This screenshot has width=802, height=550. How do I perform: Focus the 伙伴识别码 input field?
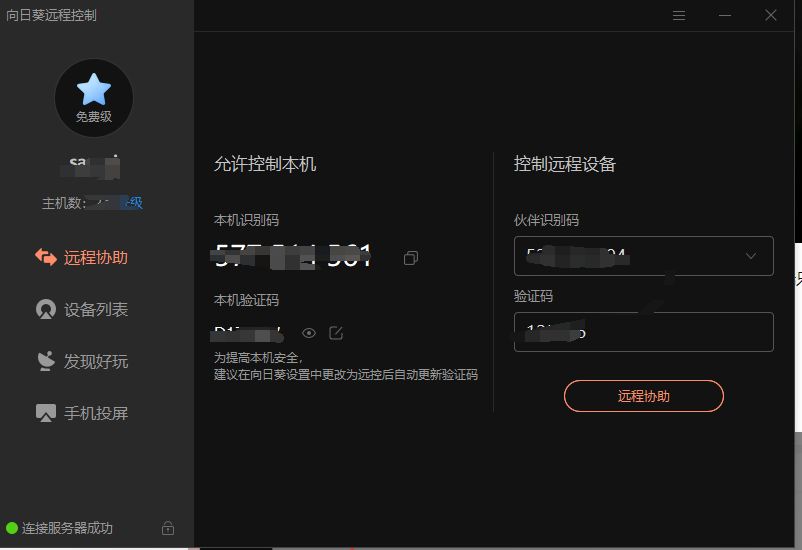pyautogui.click(x=643, y=256)
